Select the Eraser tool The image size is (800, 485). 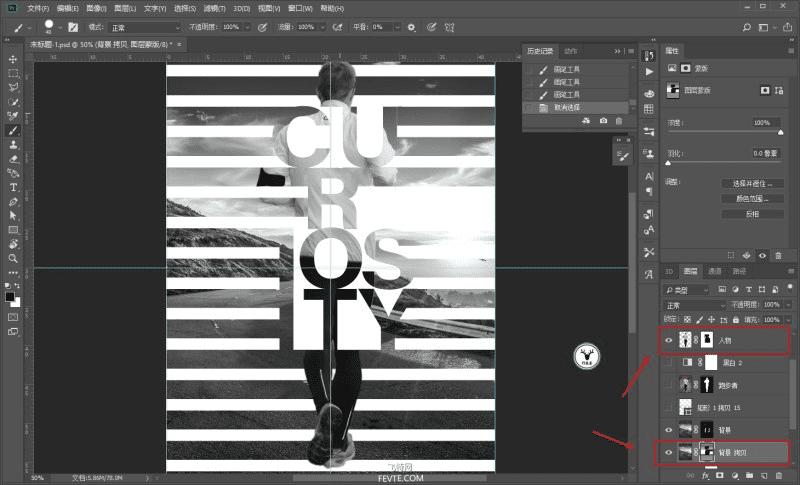13,159
